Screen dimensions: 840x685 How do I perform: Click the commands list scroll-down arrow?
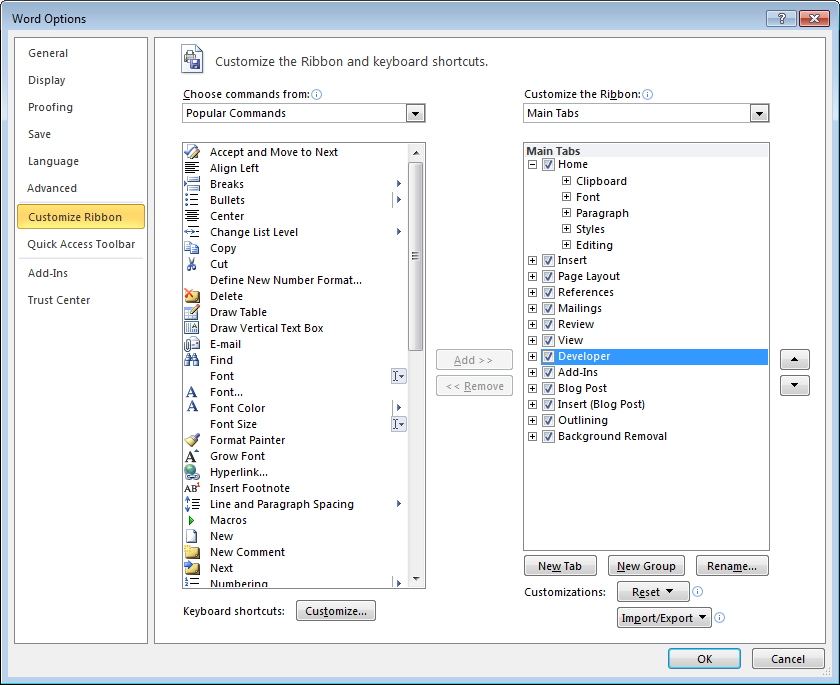[x=416, y=579]
